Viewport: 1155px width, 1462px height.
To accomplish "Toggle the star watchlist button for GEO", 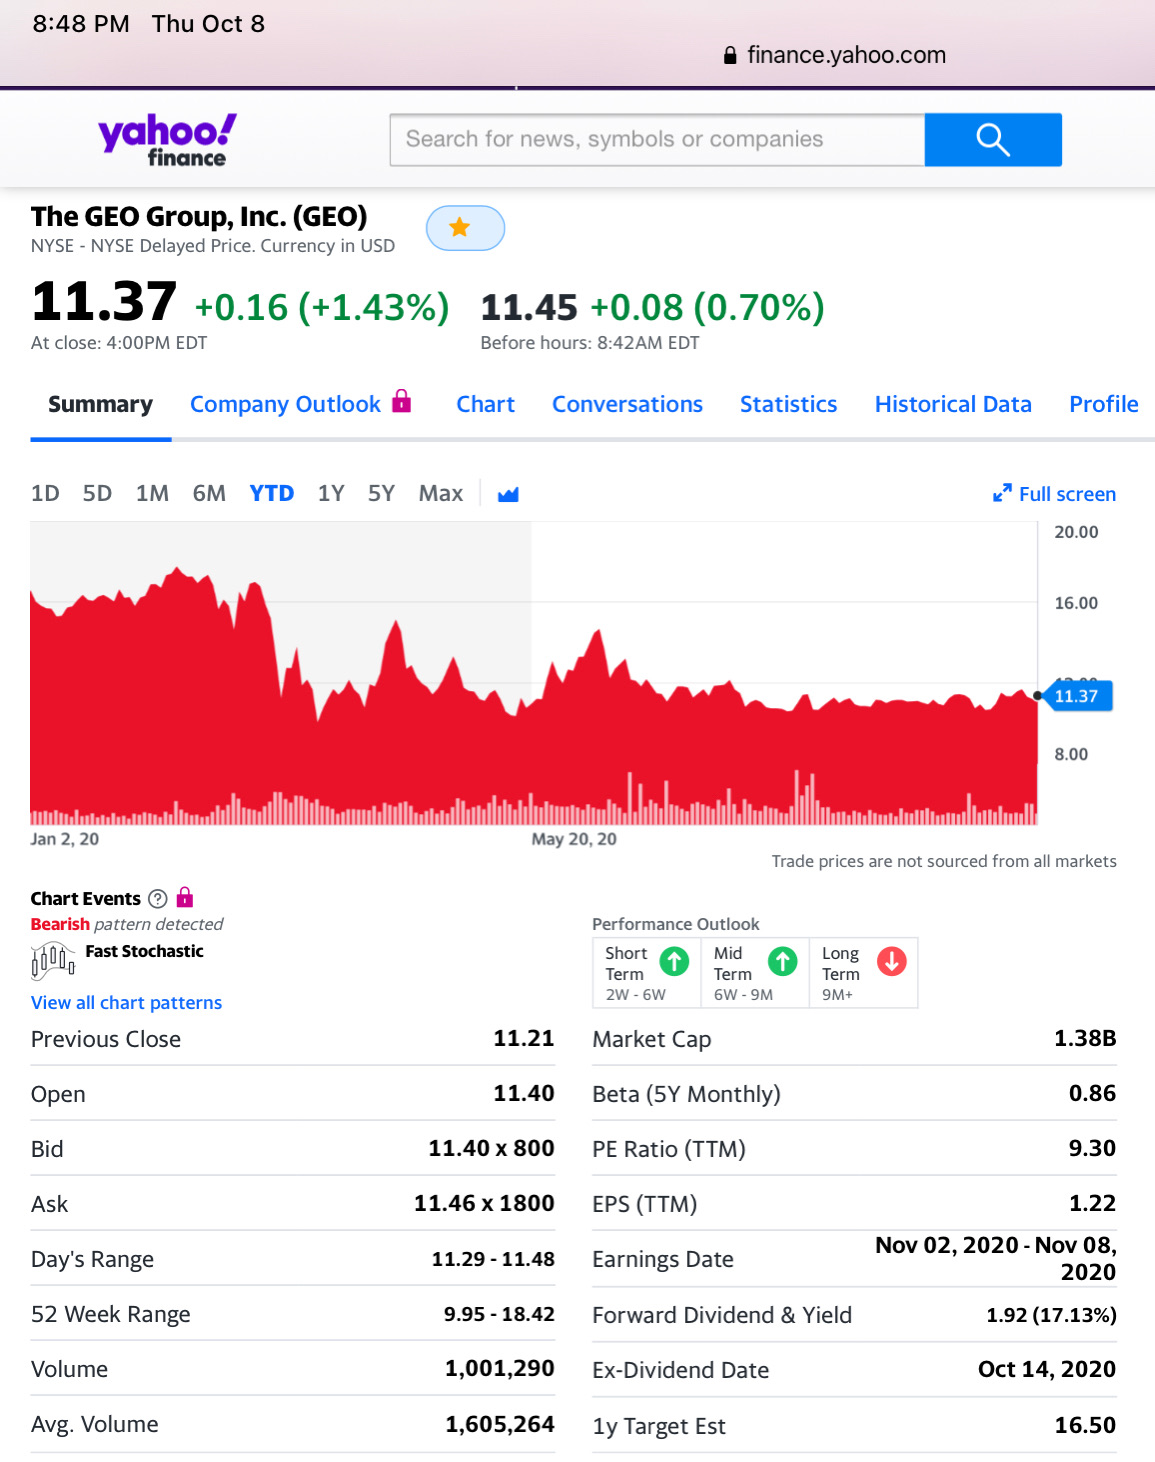I will (x=465, y=228).
